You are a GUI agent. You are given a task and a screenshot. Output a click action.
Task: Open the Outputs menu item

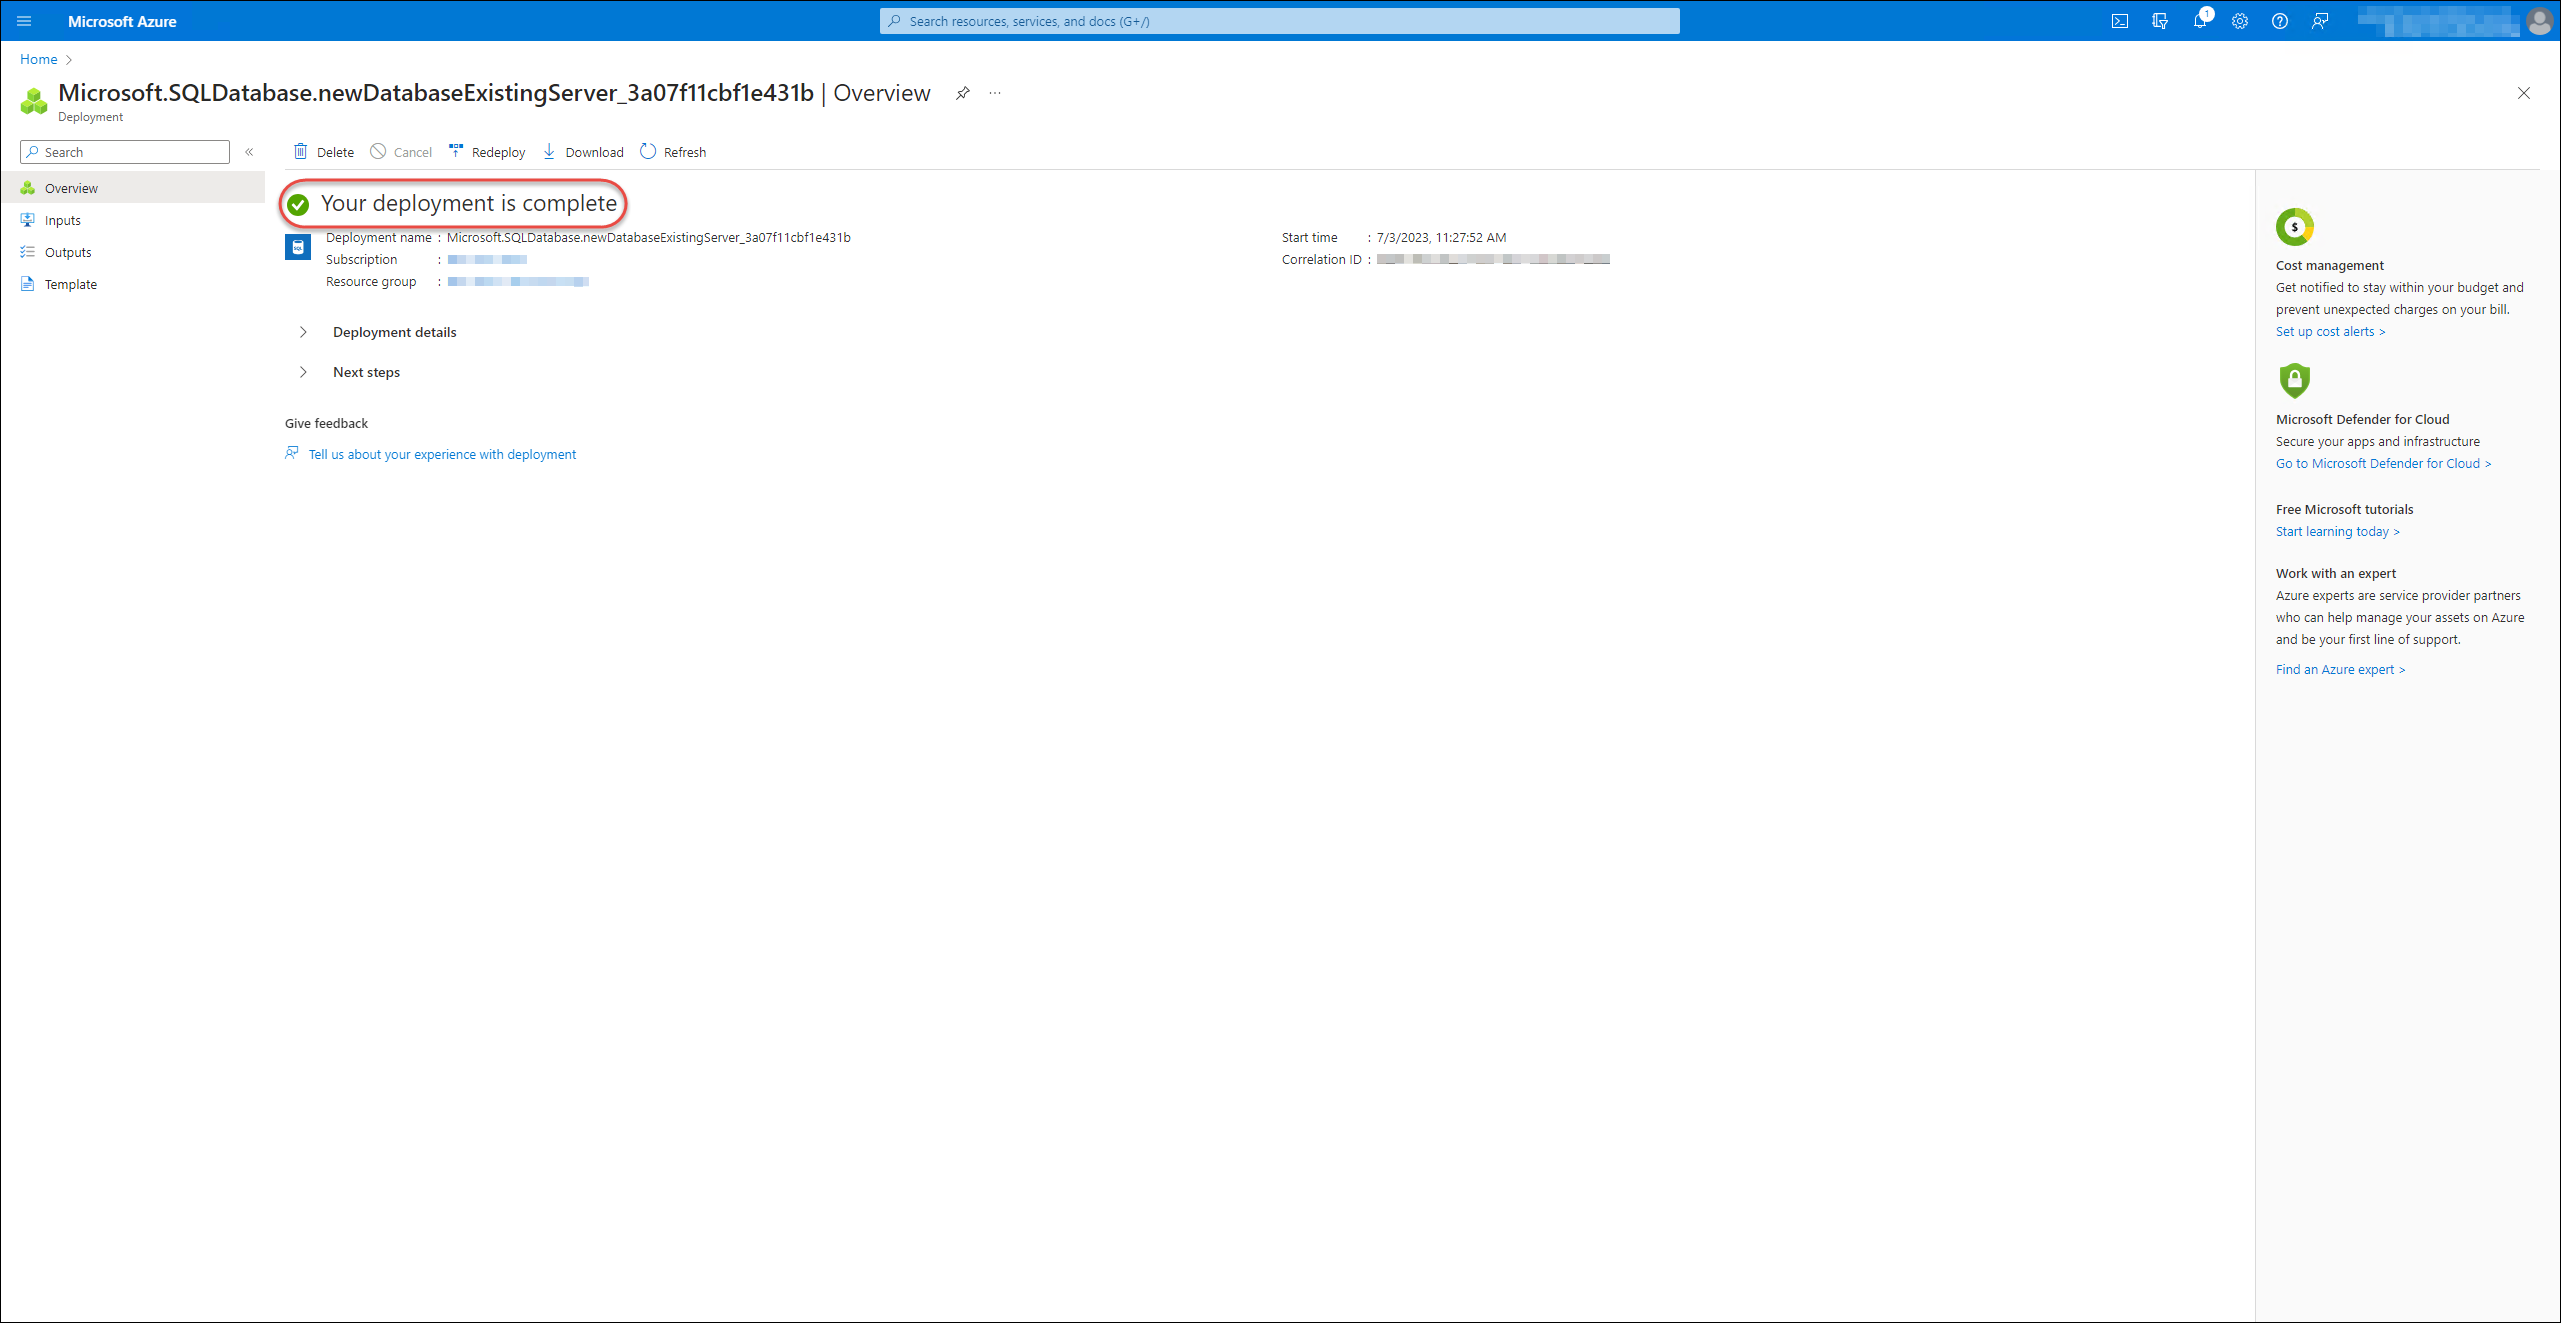pos(132,252)
